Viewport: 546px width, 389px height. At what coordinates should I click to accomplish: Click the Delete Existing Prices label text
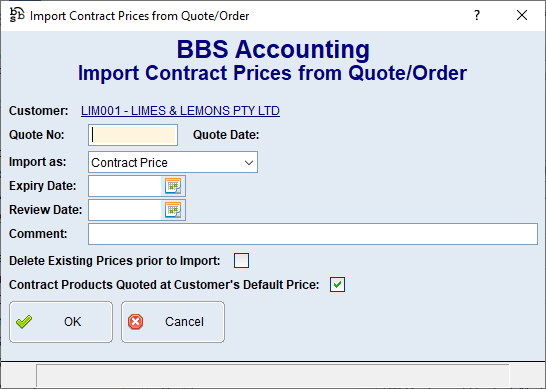(115, 261)
